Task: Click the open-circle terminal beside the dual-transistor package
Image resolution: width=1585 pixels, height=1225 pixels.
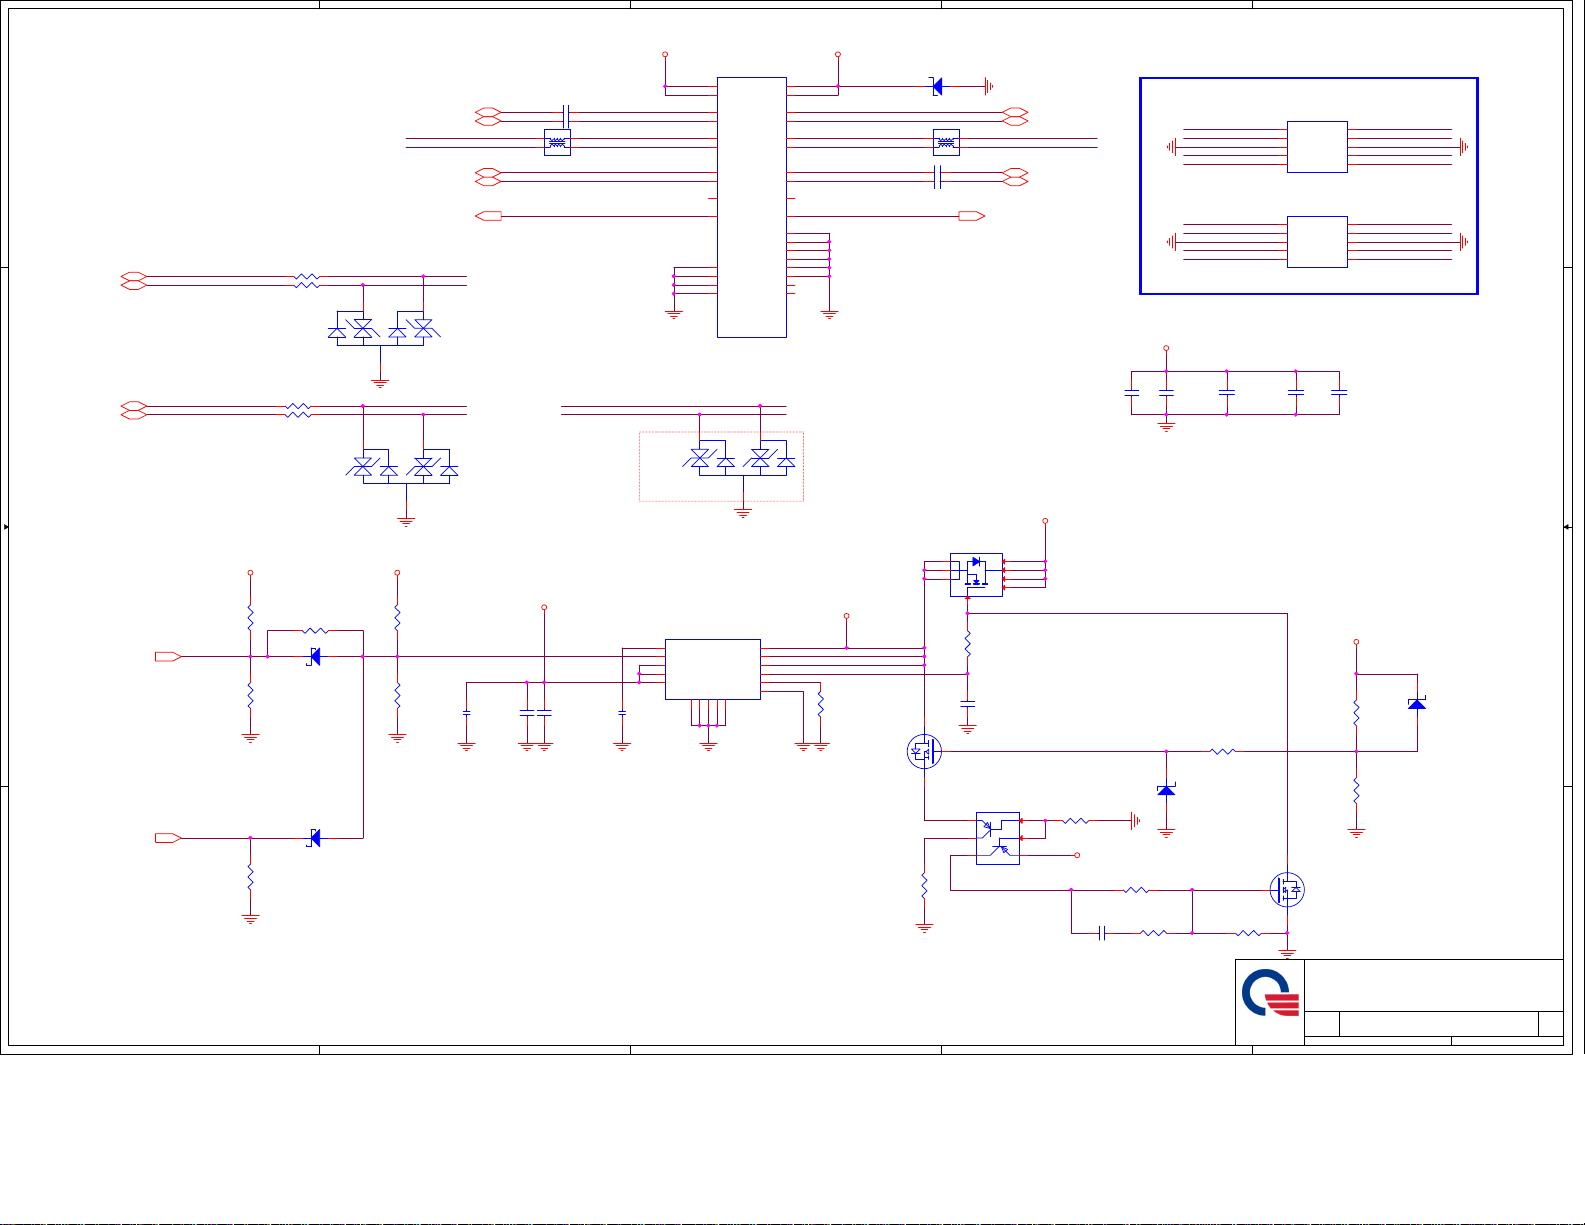Action: pyautogui.click(x=1077, y=856)
